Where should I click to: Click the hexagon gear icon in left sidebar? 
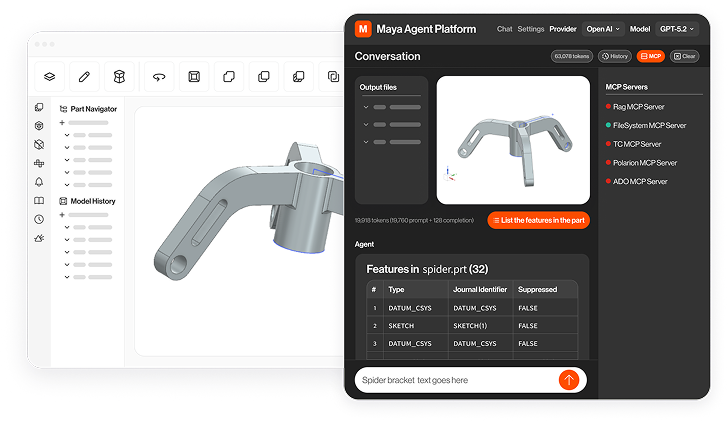pos(39,126)
